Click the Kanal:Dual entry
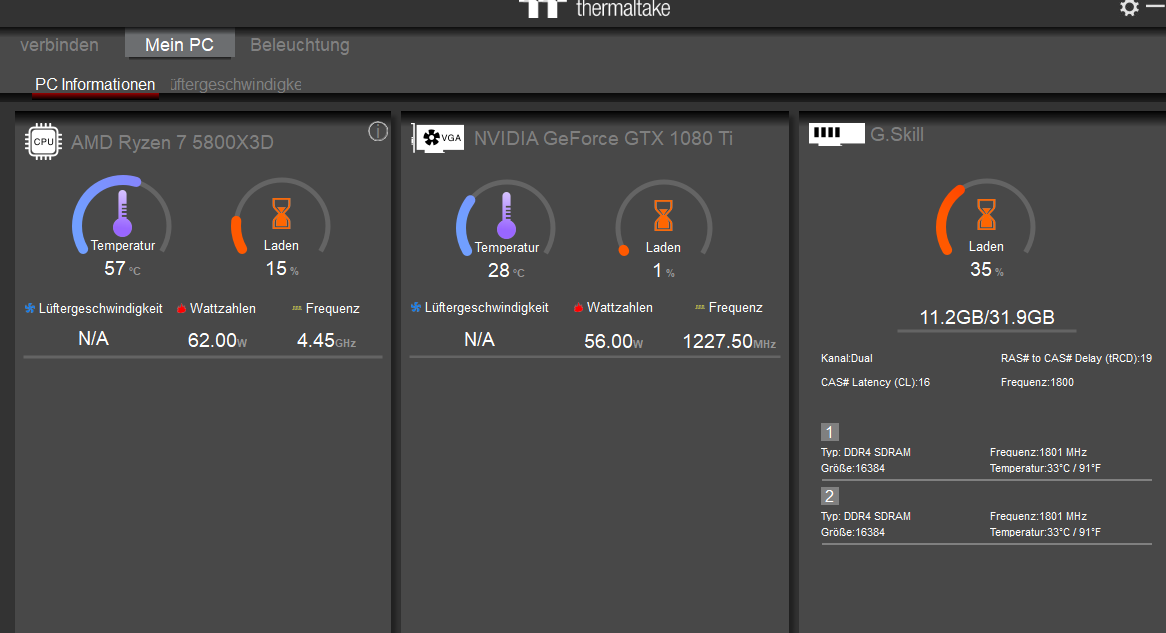The width and height of the screenshot is (1166, 633). click(847, 359)
